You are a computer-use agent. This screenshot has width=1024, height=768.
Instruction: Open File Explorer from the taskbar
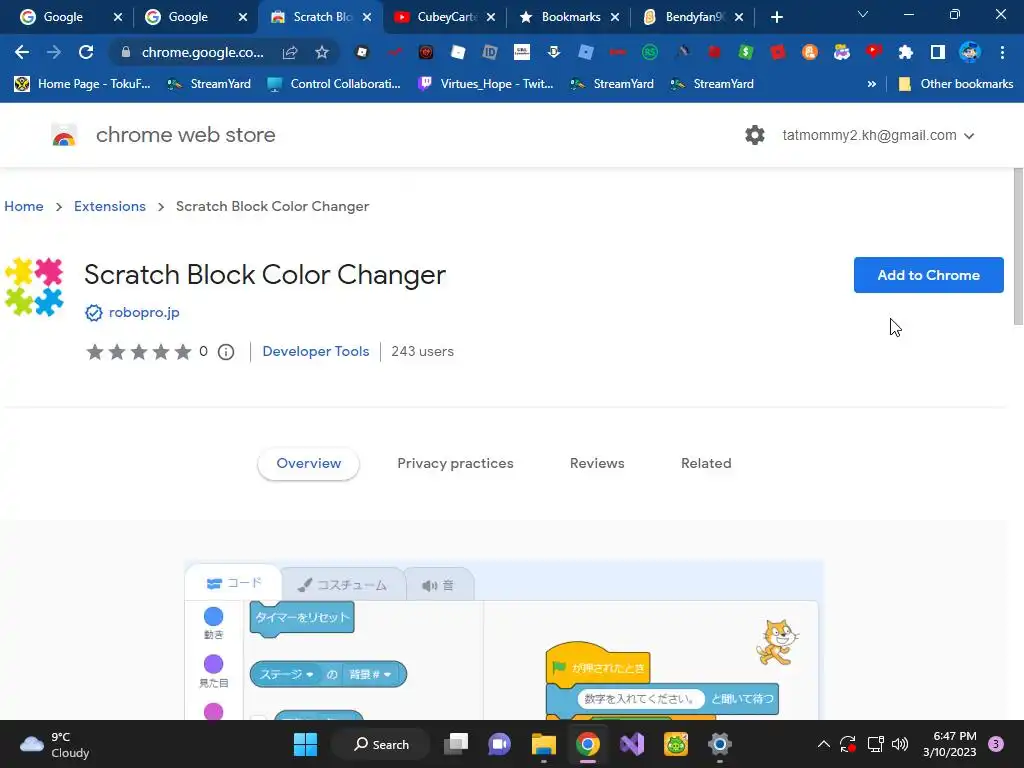543,744
